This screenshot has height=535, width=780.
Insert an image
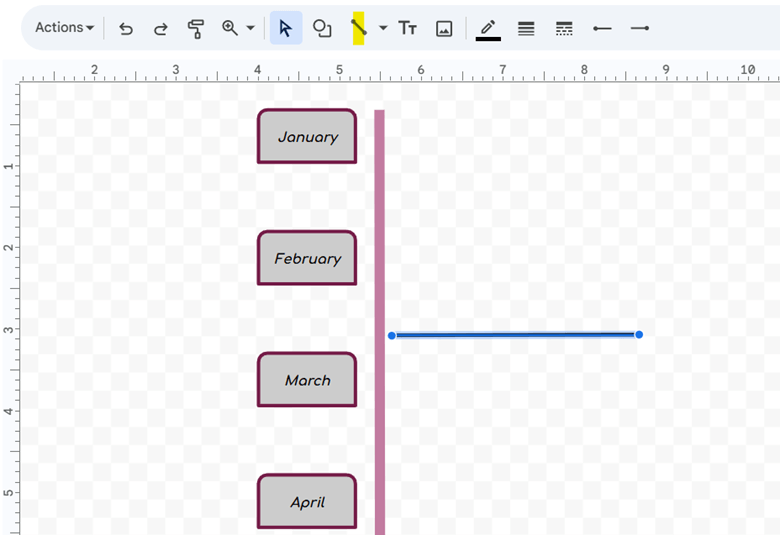tap(445, 29)
